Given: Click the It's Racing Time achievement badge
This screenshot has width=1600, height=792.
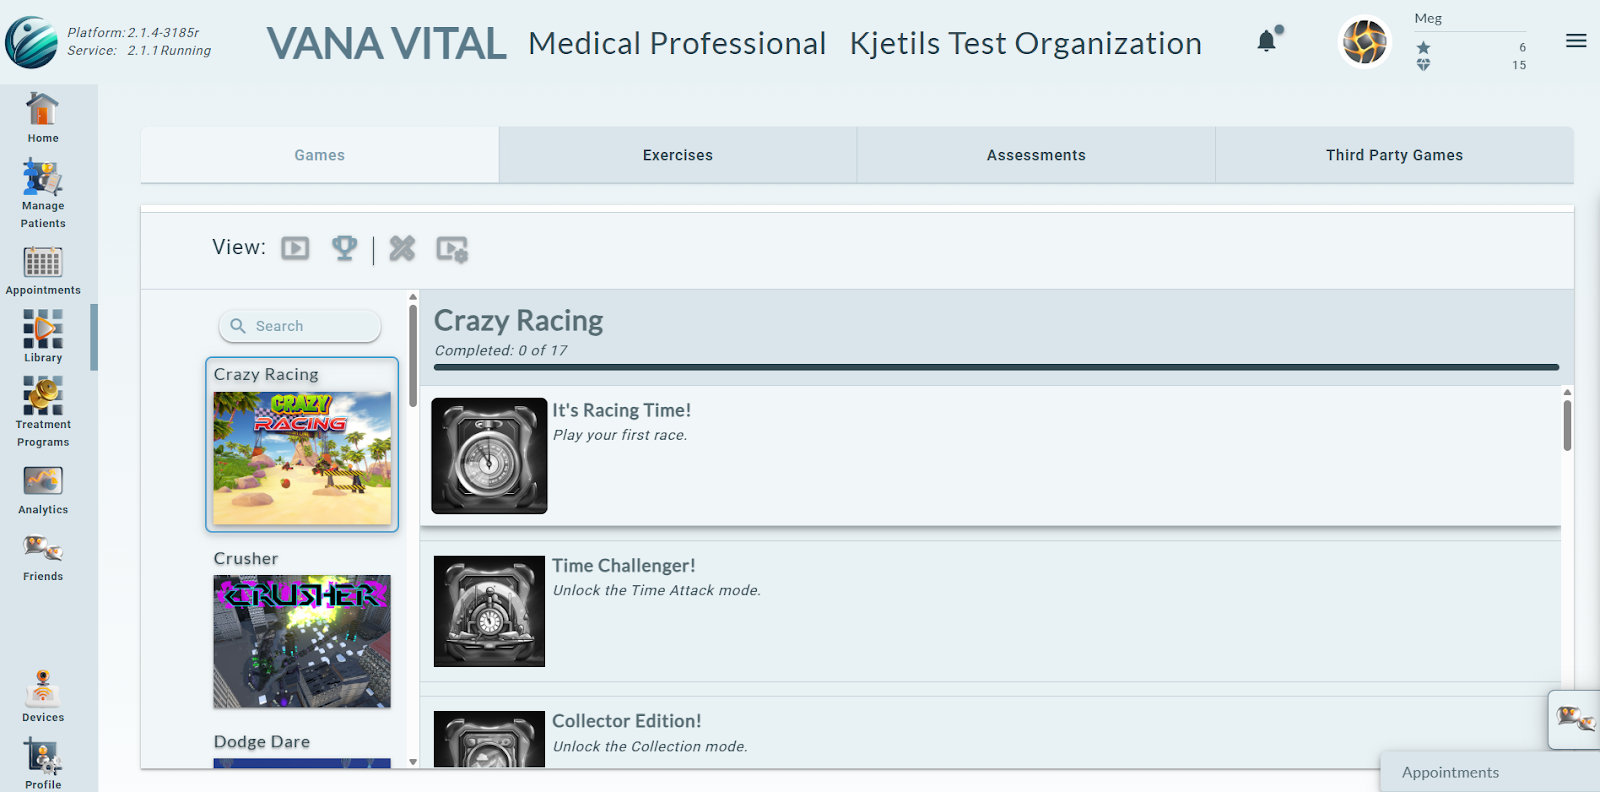Looking at the screenshot, I should 489,456.
